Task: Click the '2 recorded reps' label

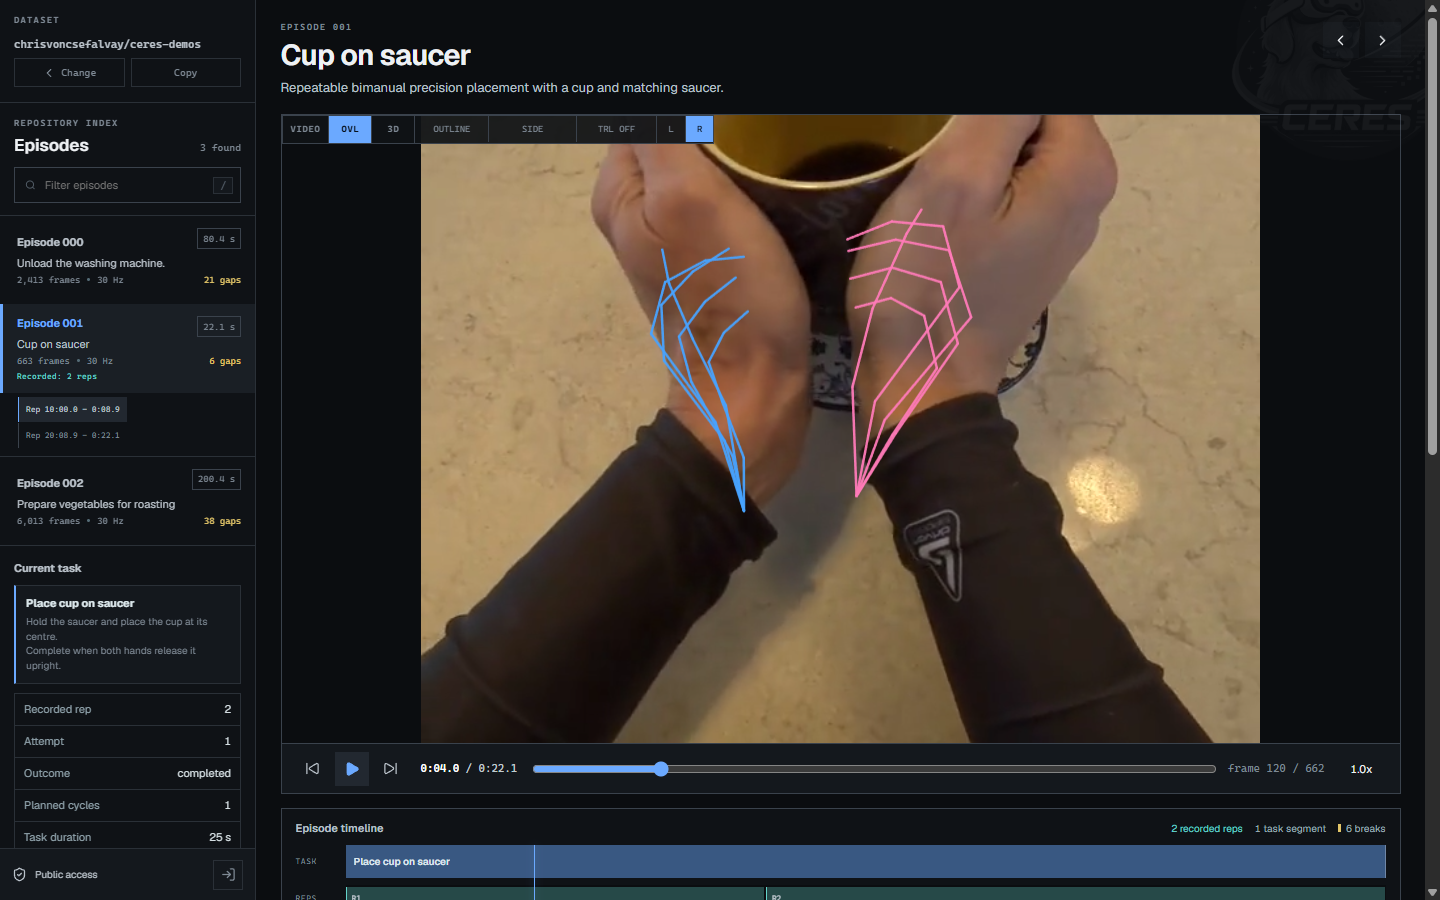Action: 1206,829
